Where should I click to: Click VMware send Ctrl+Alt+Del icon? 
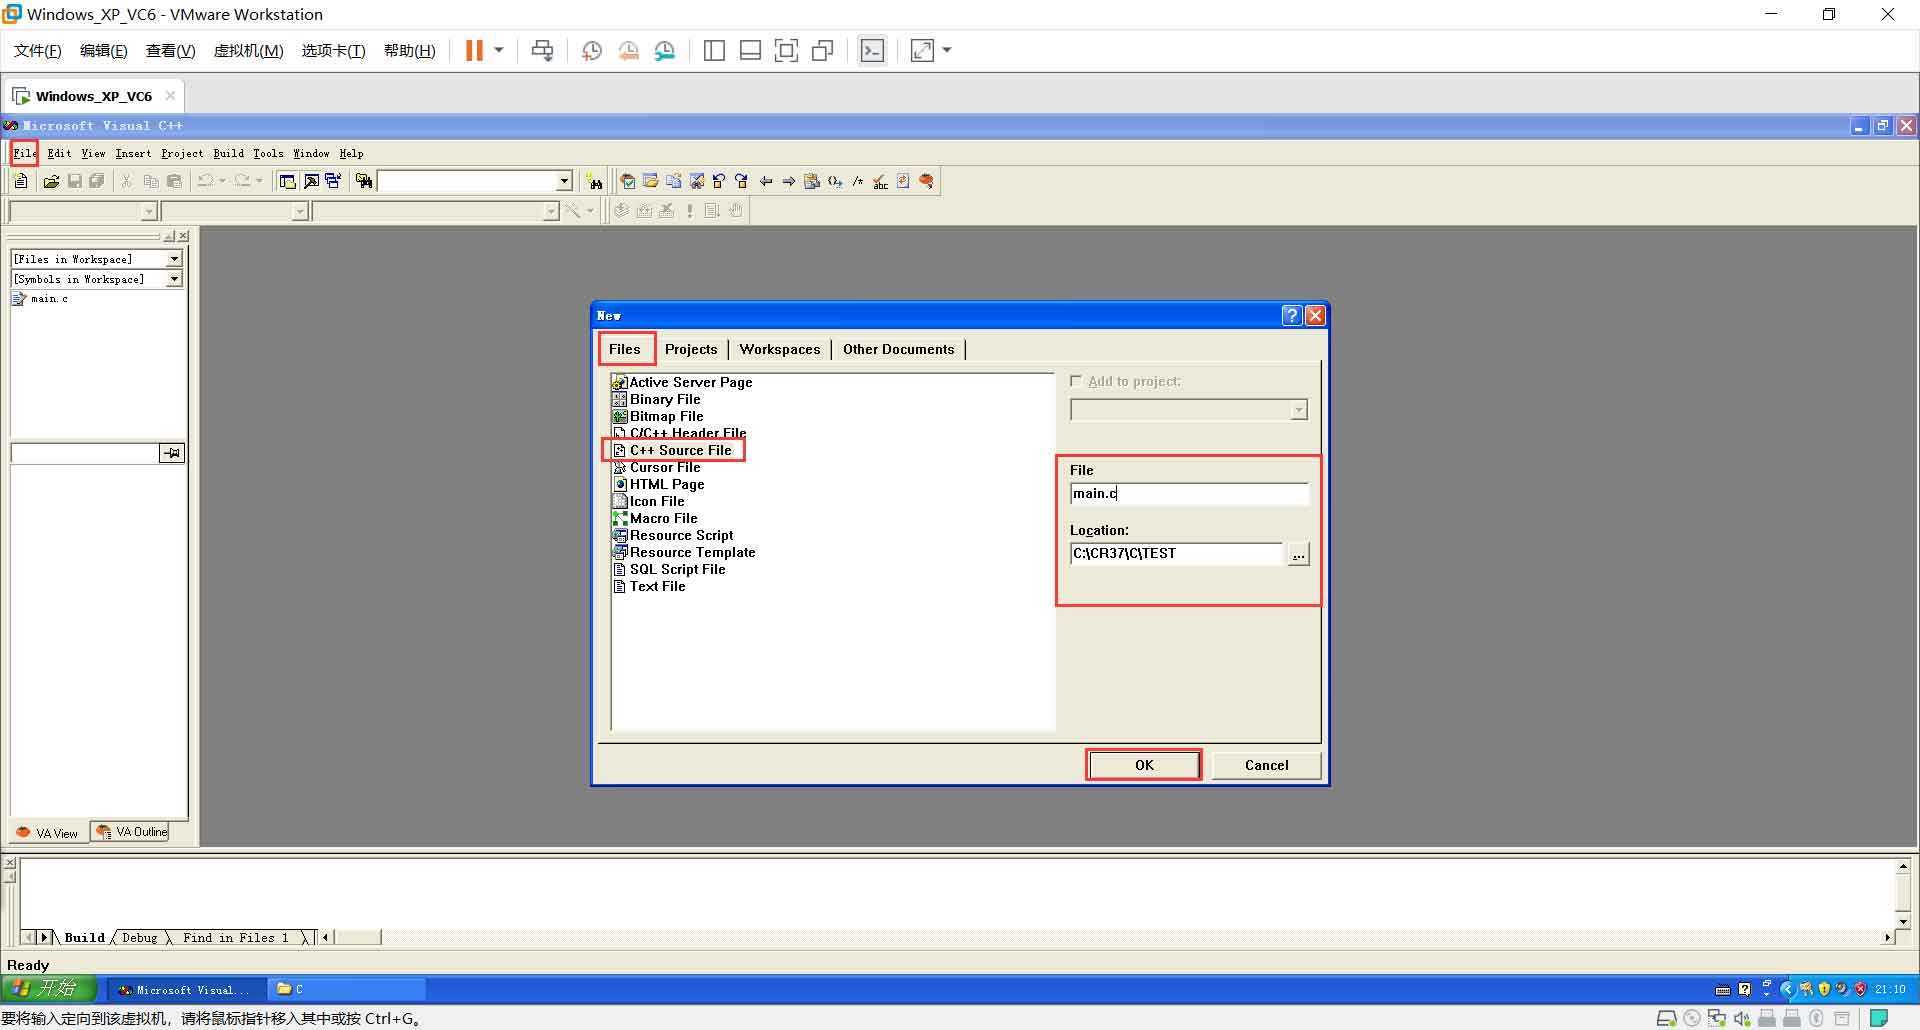(x=542, y=50)
